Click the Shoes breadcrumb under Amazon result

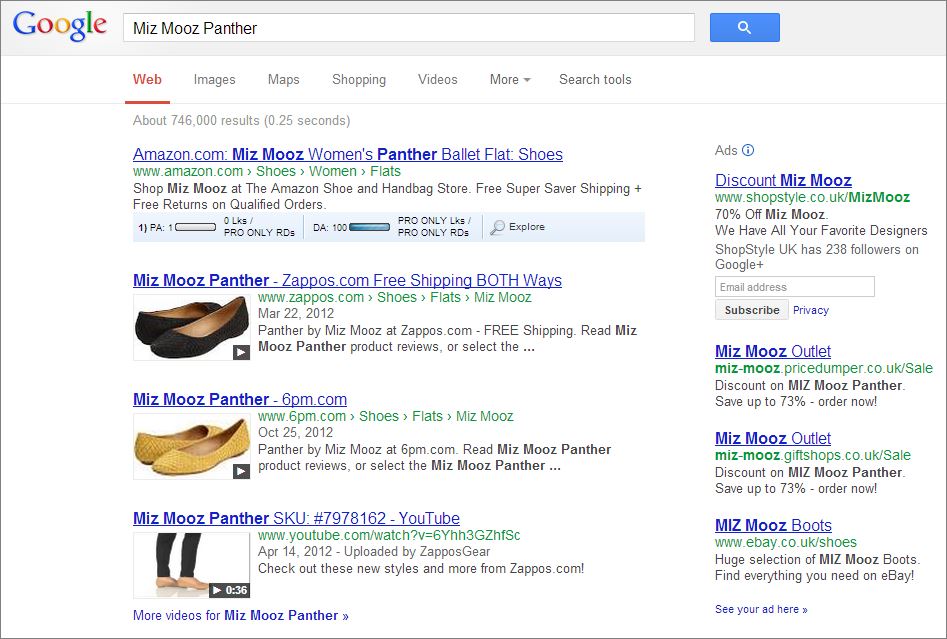click(275, 172)
